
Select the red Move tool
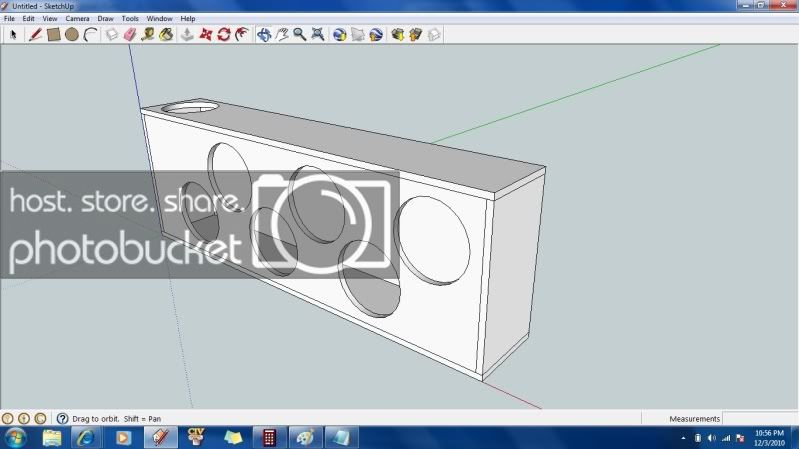coord(206,35)
